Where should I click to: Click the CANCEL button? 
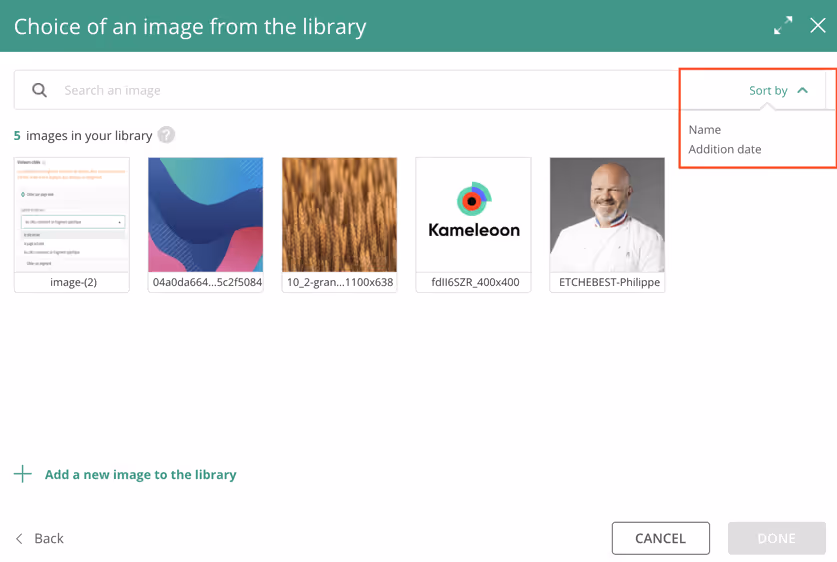[x=660, y=538]
